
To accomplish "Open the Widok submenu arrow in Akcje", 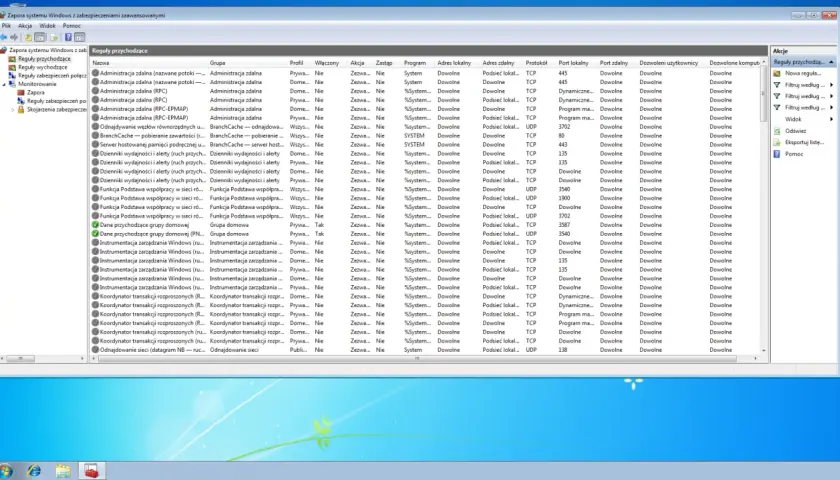I will pos(831,119).
